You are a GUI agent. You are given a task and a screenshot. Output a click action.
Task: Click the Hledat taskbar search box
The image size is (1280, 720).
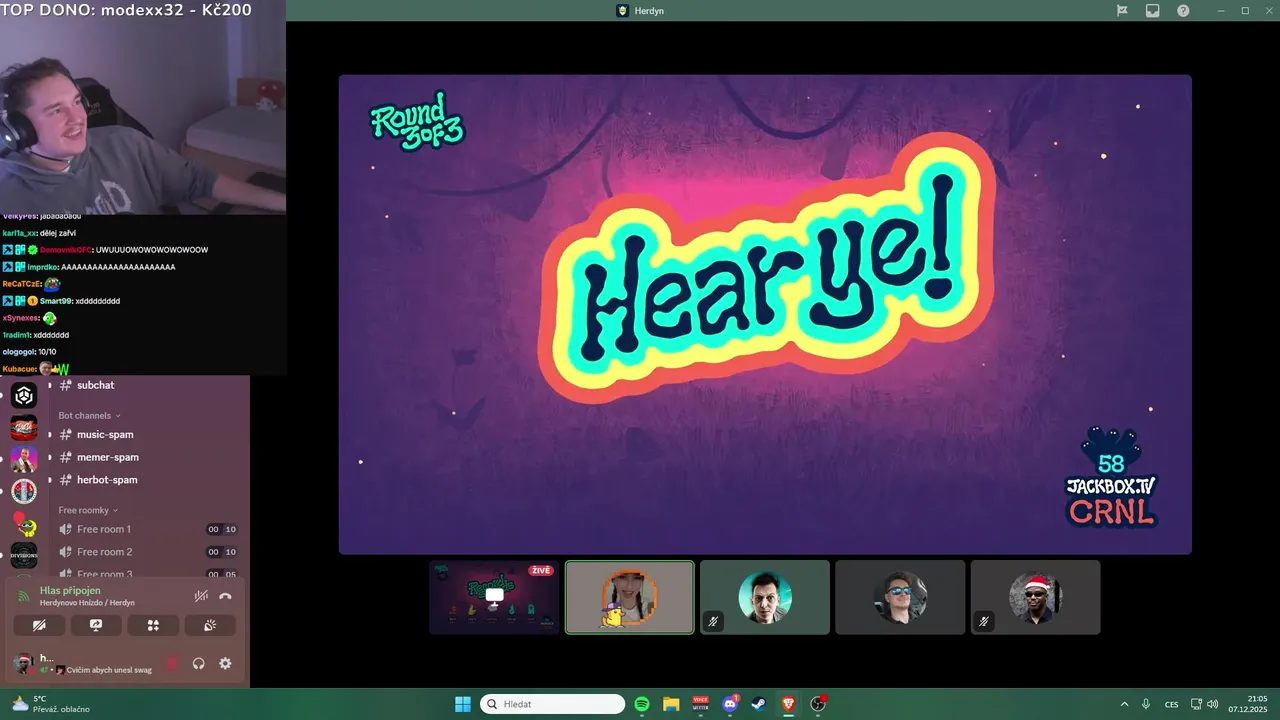tap(553, 704)
